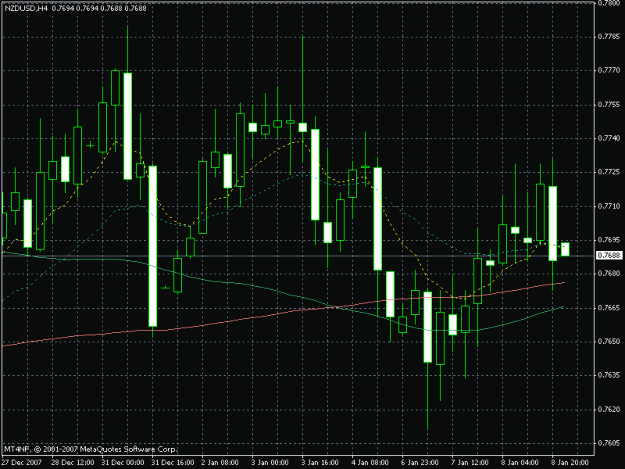Click the current price label 0.7688
Image resolution: width=625 pixels, height=469 pixels.
609,255
